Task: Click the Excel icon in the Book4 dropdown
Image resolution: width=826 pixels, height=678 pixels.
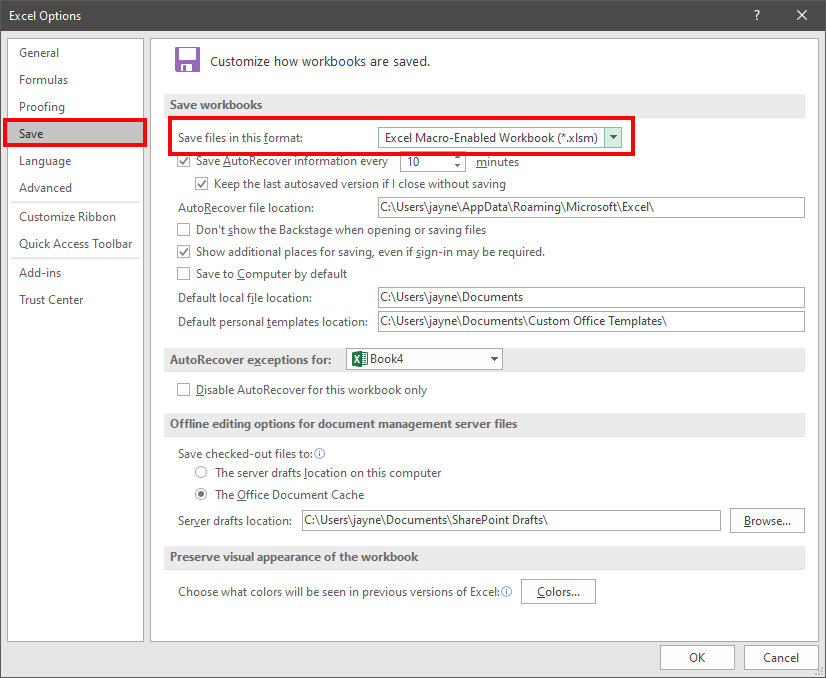Action: [x=360, y=359]
